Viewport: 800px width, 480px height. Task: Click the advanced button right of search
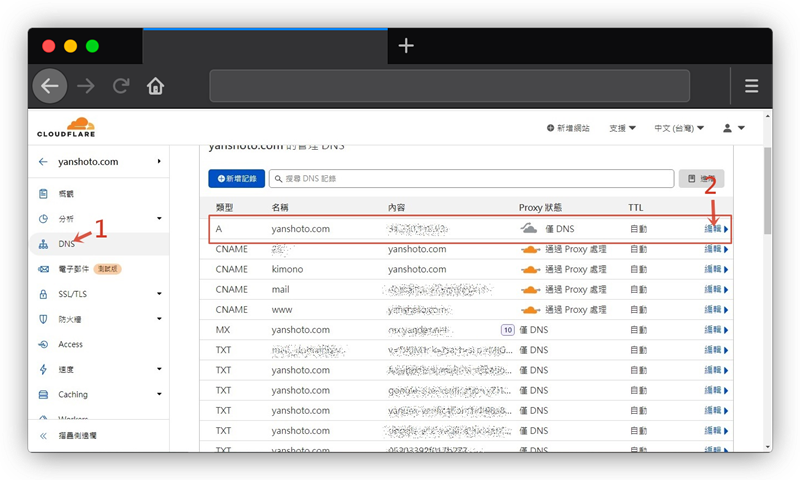[x=702, y=179]
